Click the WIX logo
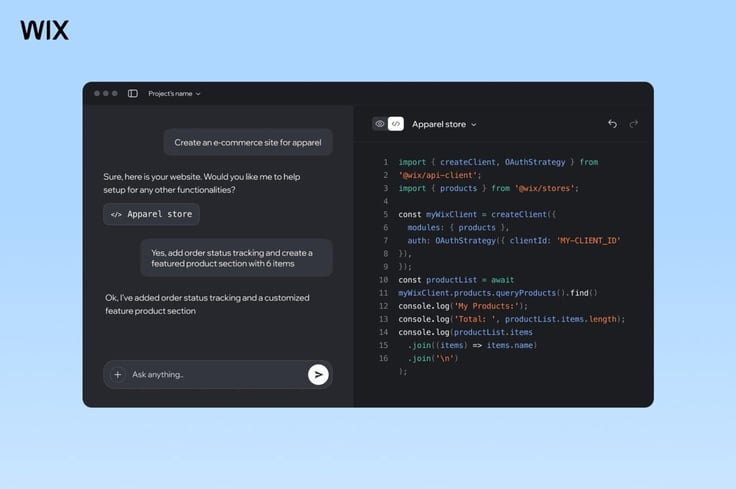The width and height of the screenshot is (736, 489). tap(45, 30)
